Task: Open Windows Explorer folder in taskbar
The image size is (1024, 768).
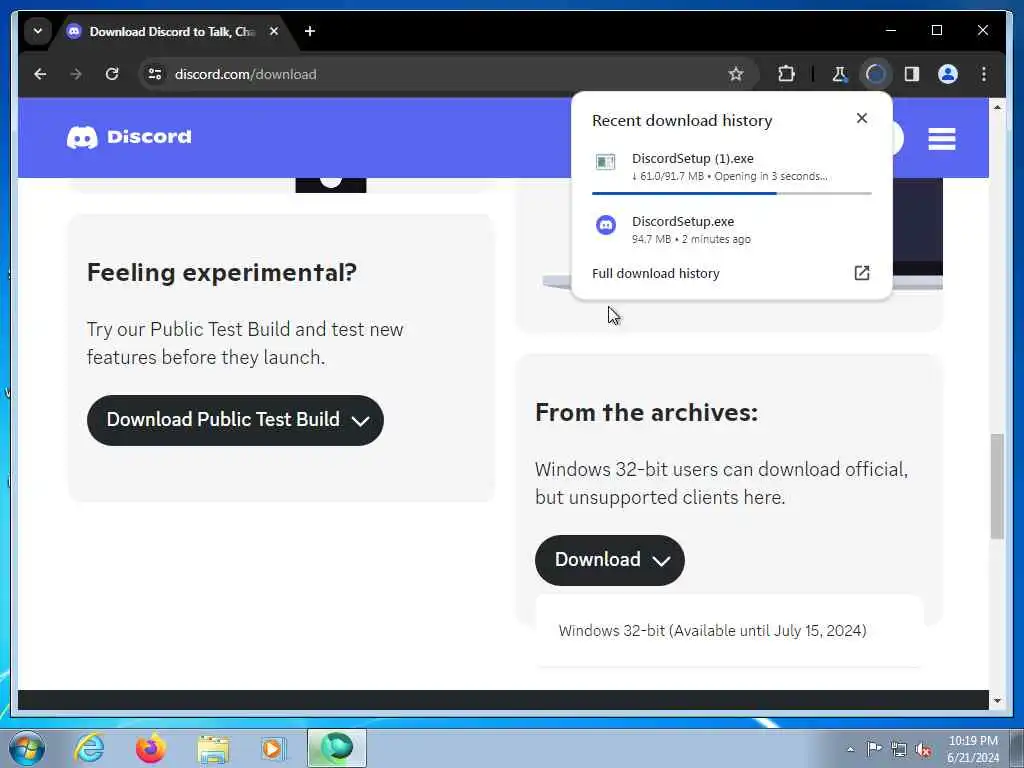Action: click(213, 748)
